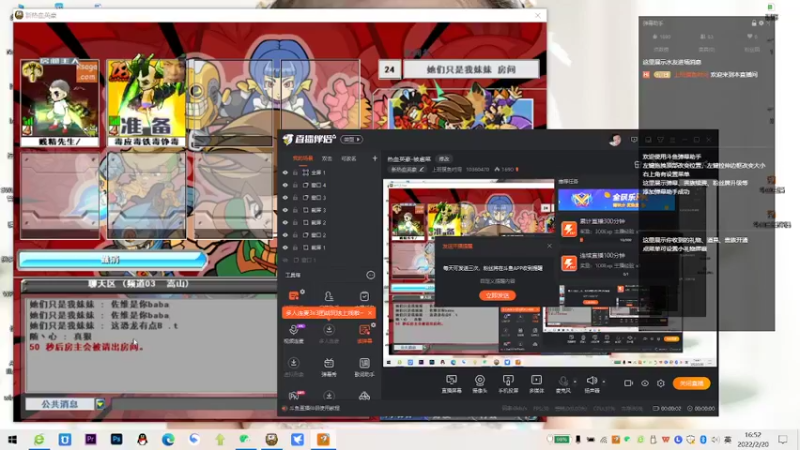Open the second tool in the tool library's top row
800x450 pixels.
coord(329,296)
